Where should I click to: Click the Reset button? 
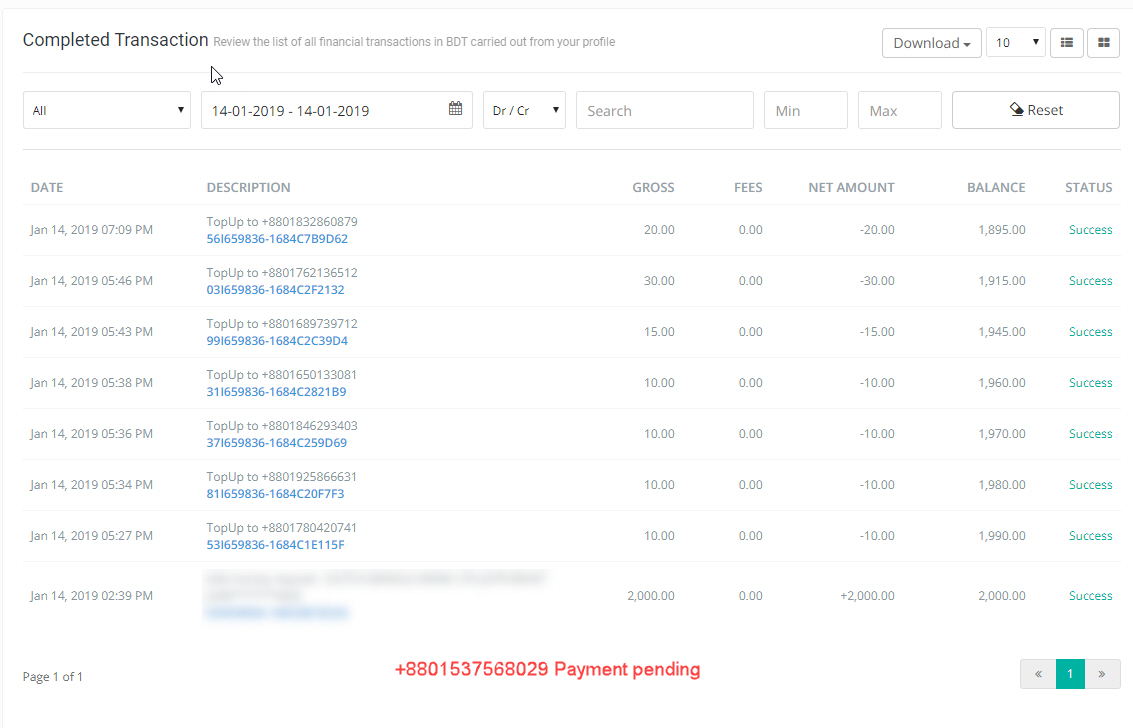tap(1035, 110)
